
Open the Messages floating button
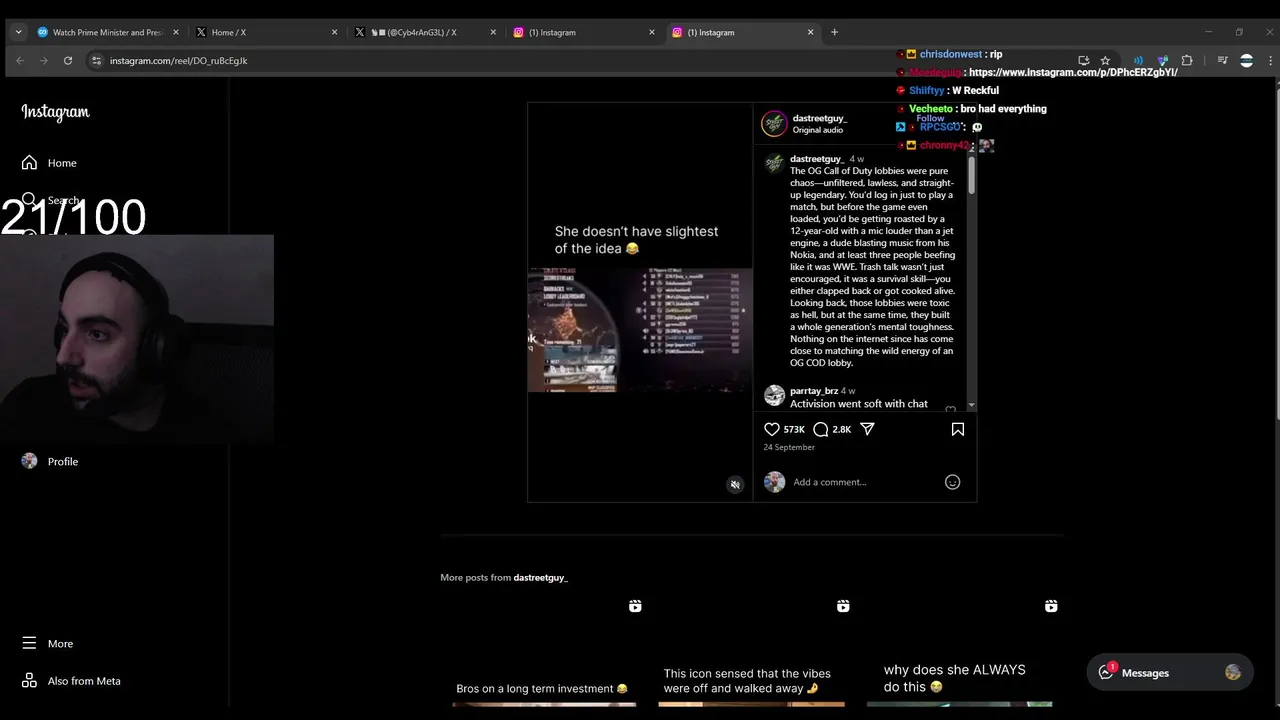pos(1169,673)
